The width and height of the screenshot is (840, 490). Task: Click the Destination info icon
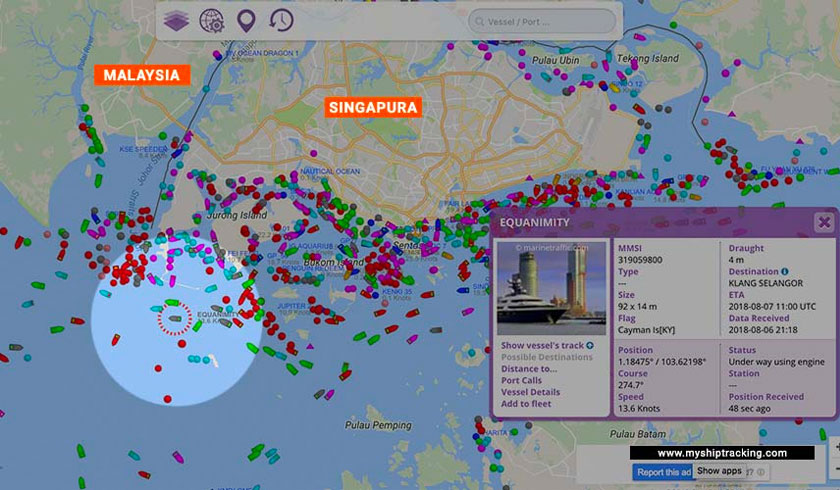tap(784, 271)
